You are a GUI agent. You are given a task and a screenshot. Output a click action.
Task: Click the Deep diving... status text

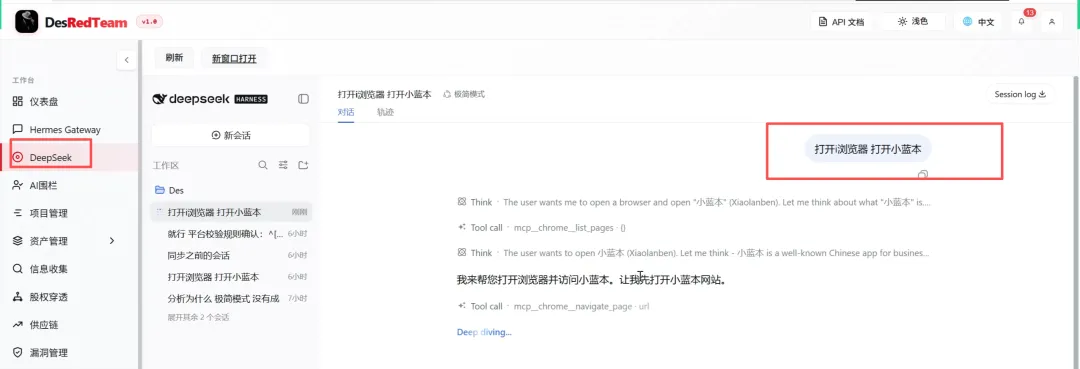[x=484, y=333]
